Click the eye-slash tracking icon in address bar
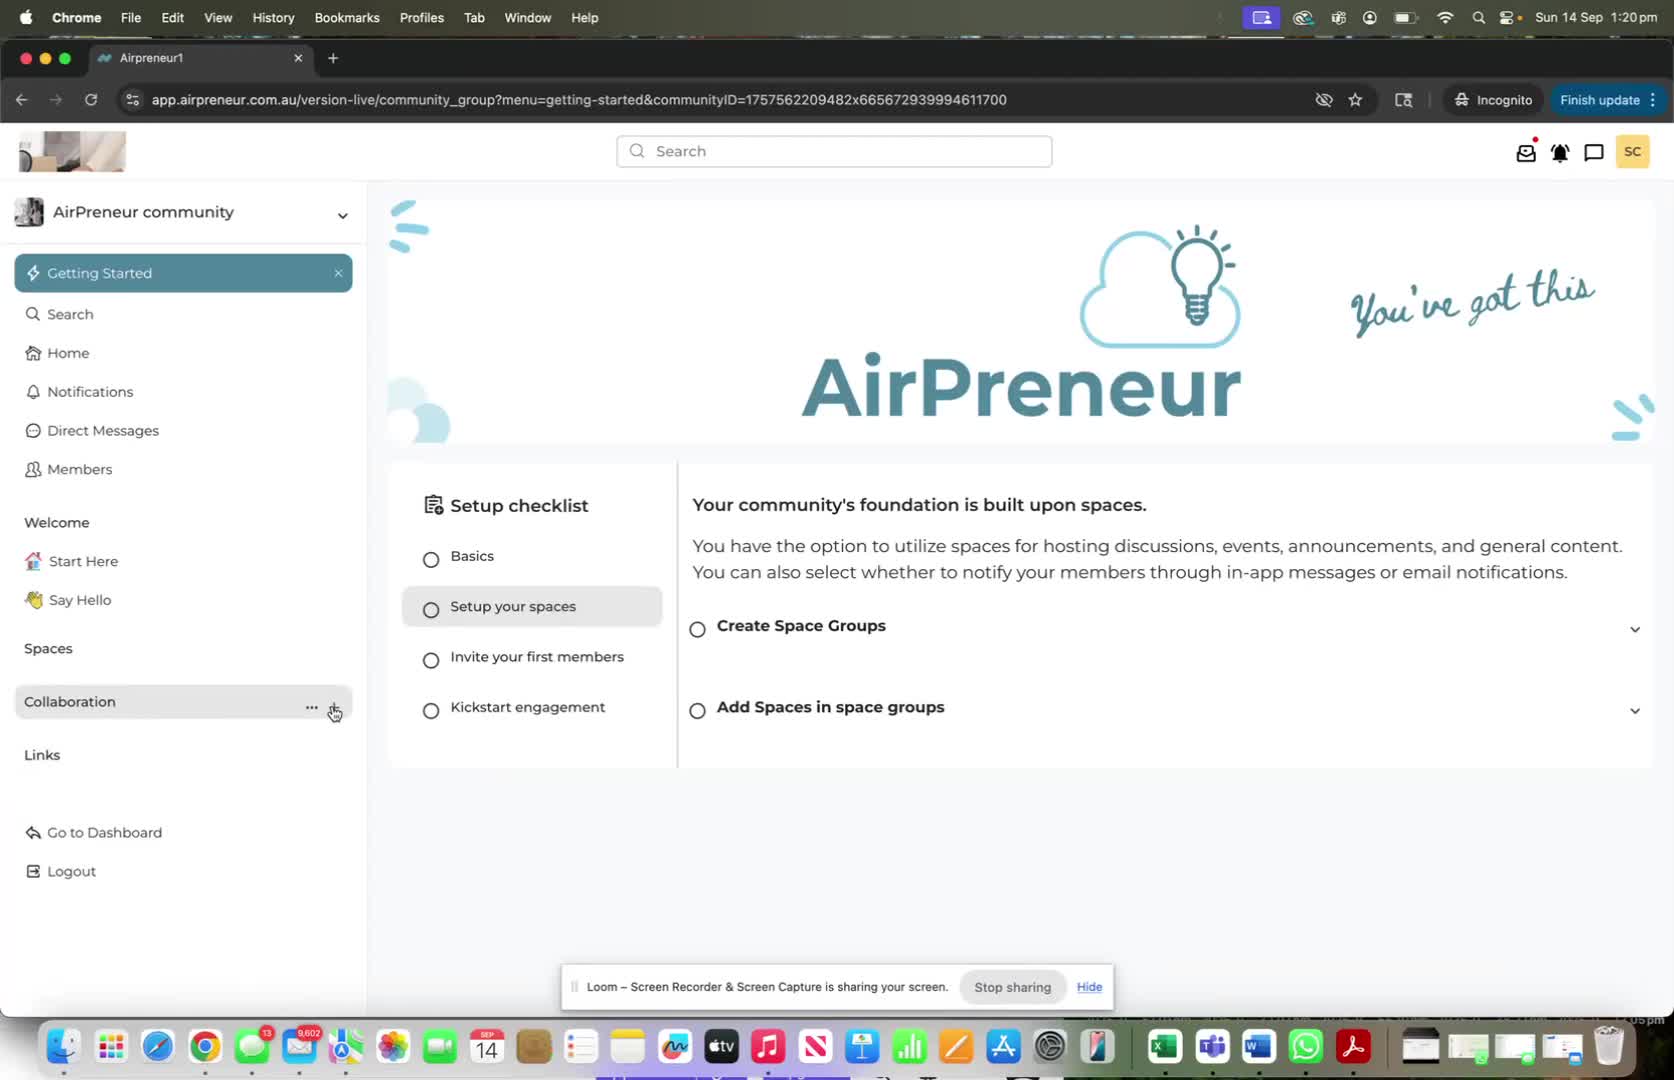Image resolution: width=1674 pixels, height=1080 pixels. (x=1324, y=100)
